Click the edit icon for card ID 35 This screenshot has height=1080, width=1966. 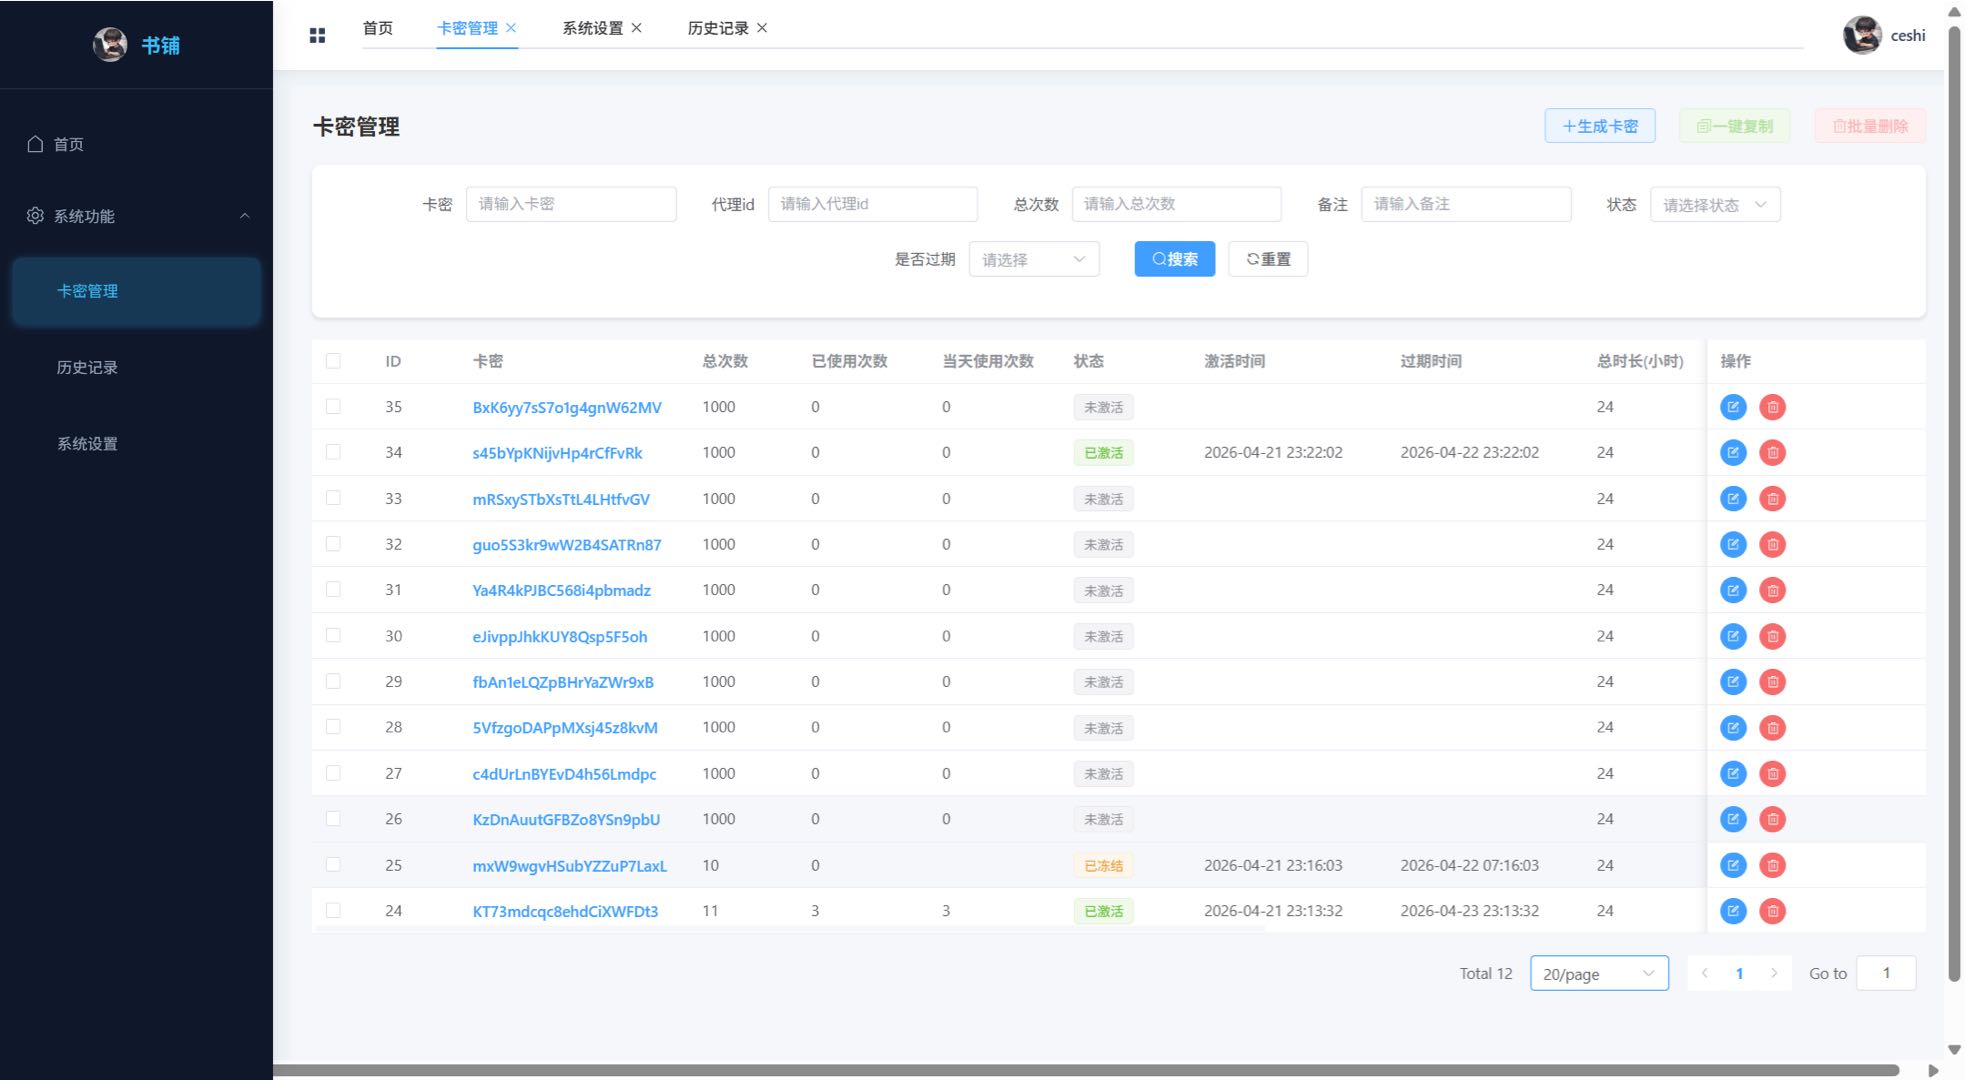point(1733,407)
